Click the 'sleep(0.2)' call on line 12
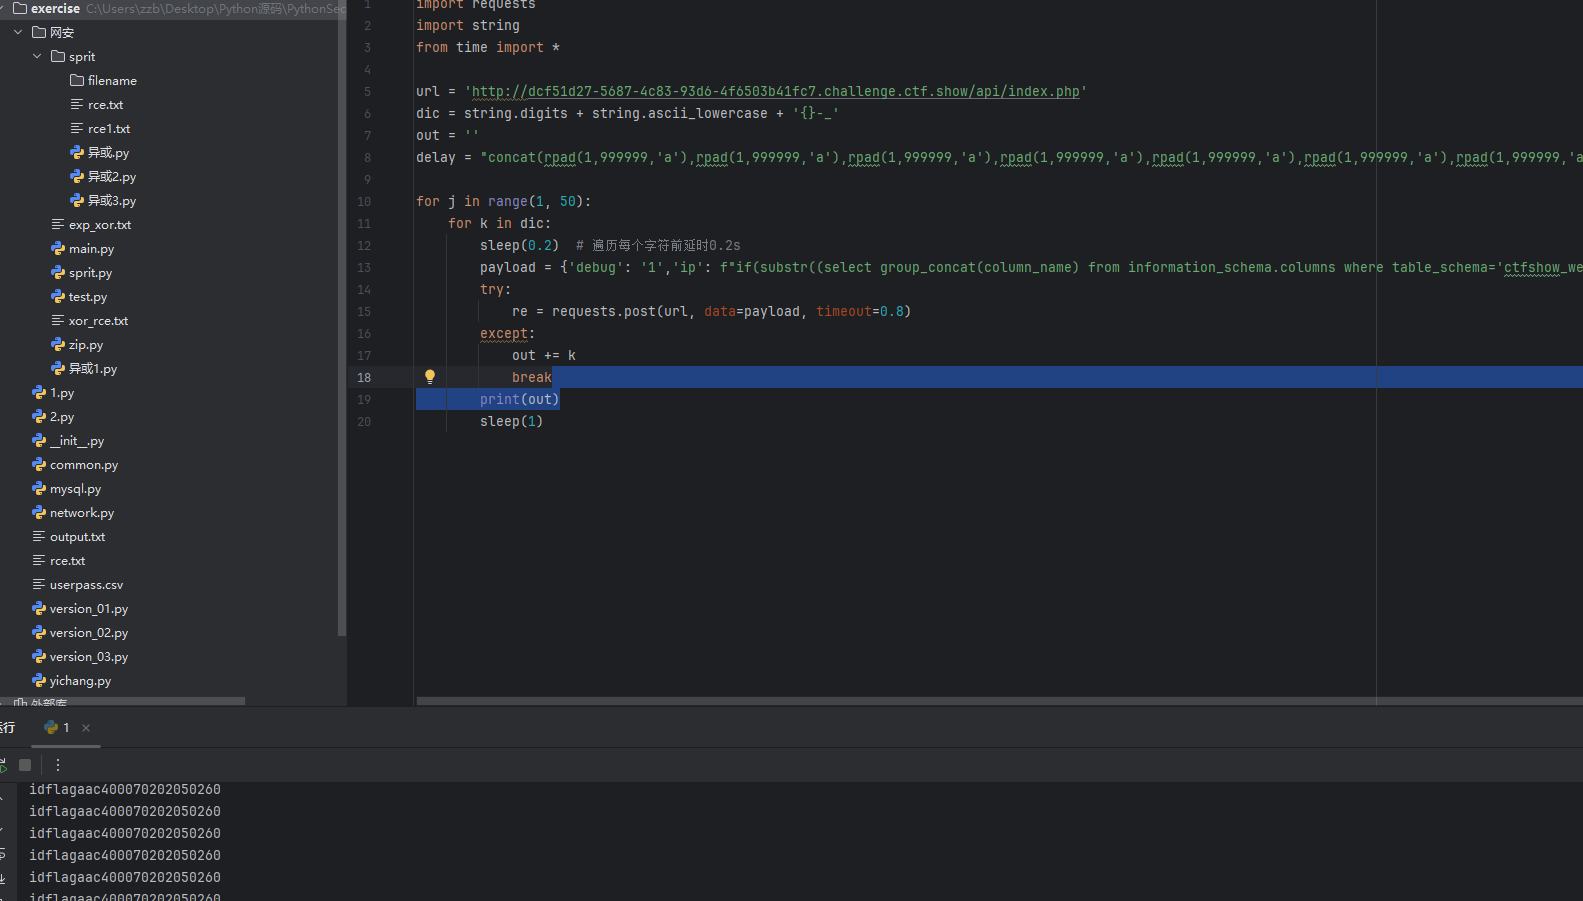Viewport: 1583px width, 901px height. click(519, 245)
